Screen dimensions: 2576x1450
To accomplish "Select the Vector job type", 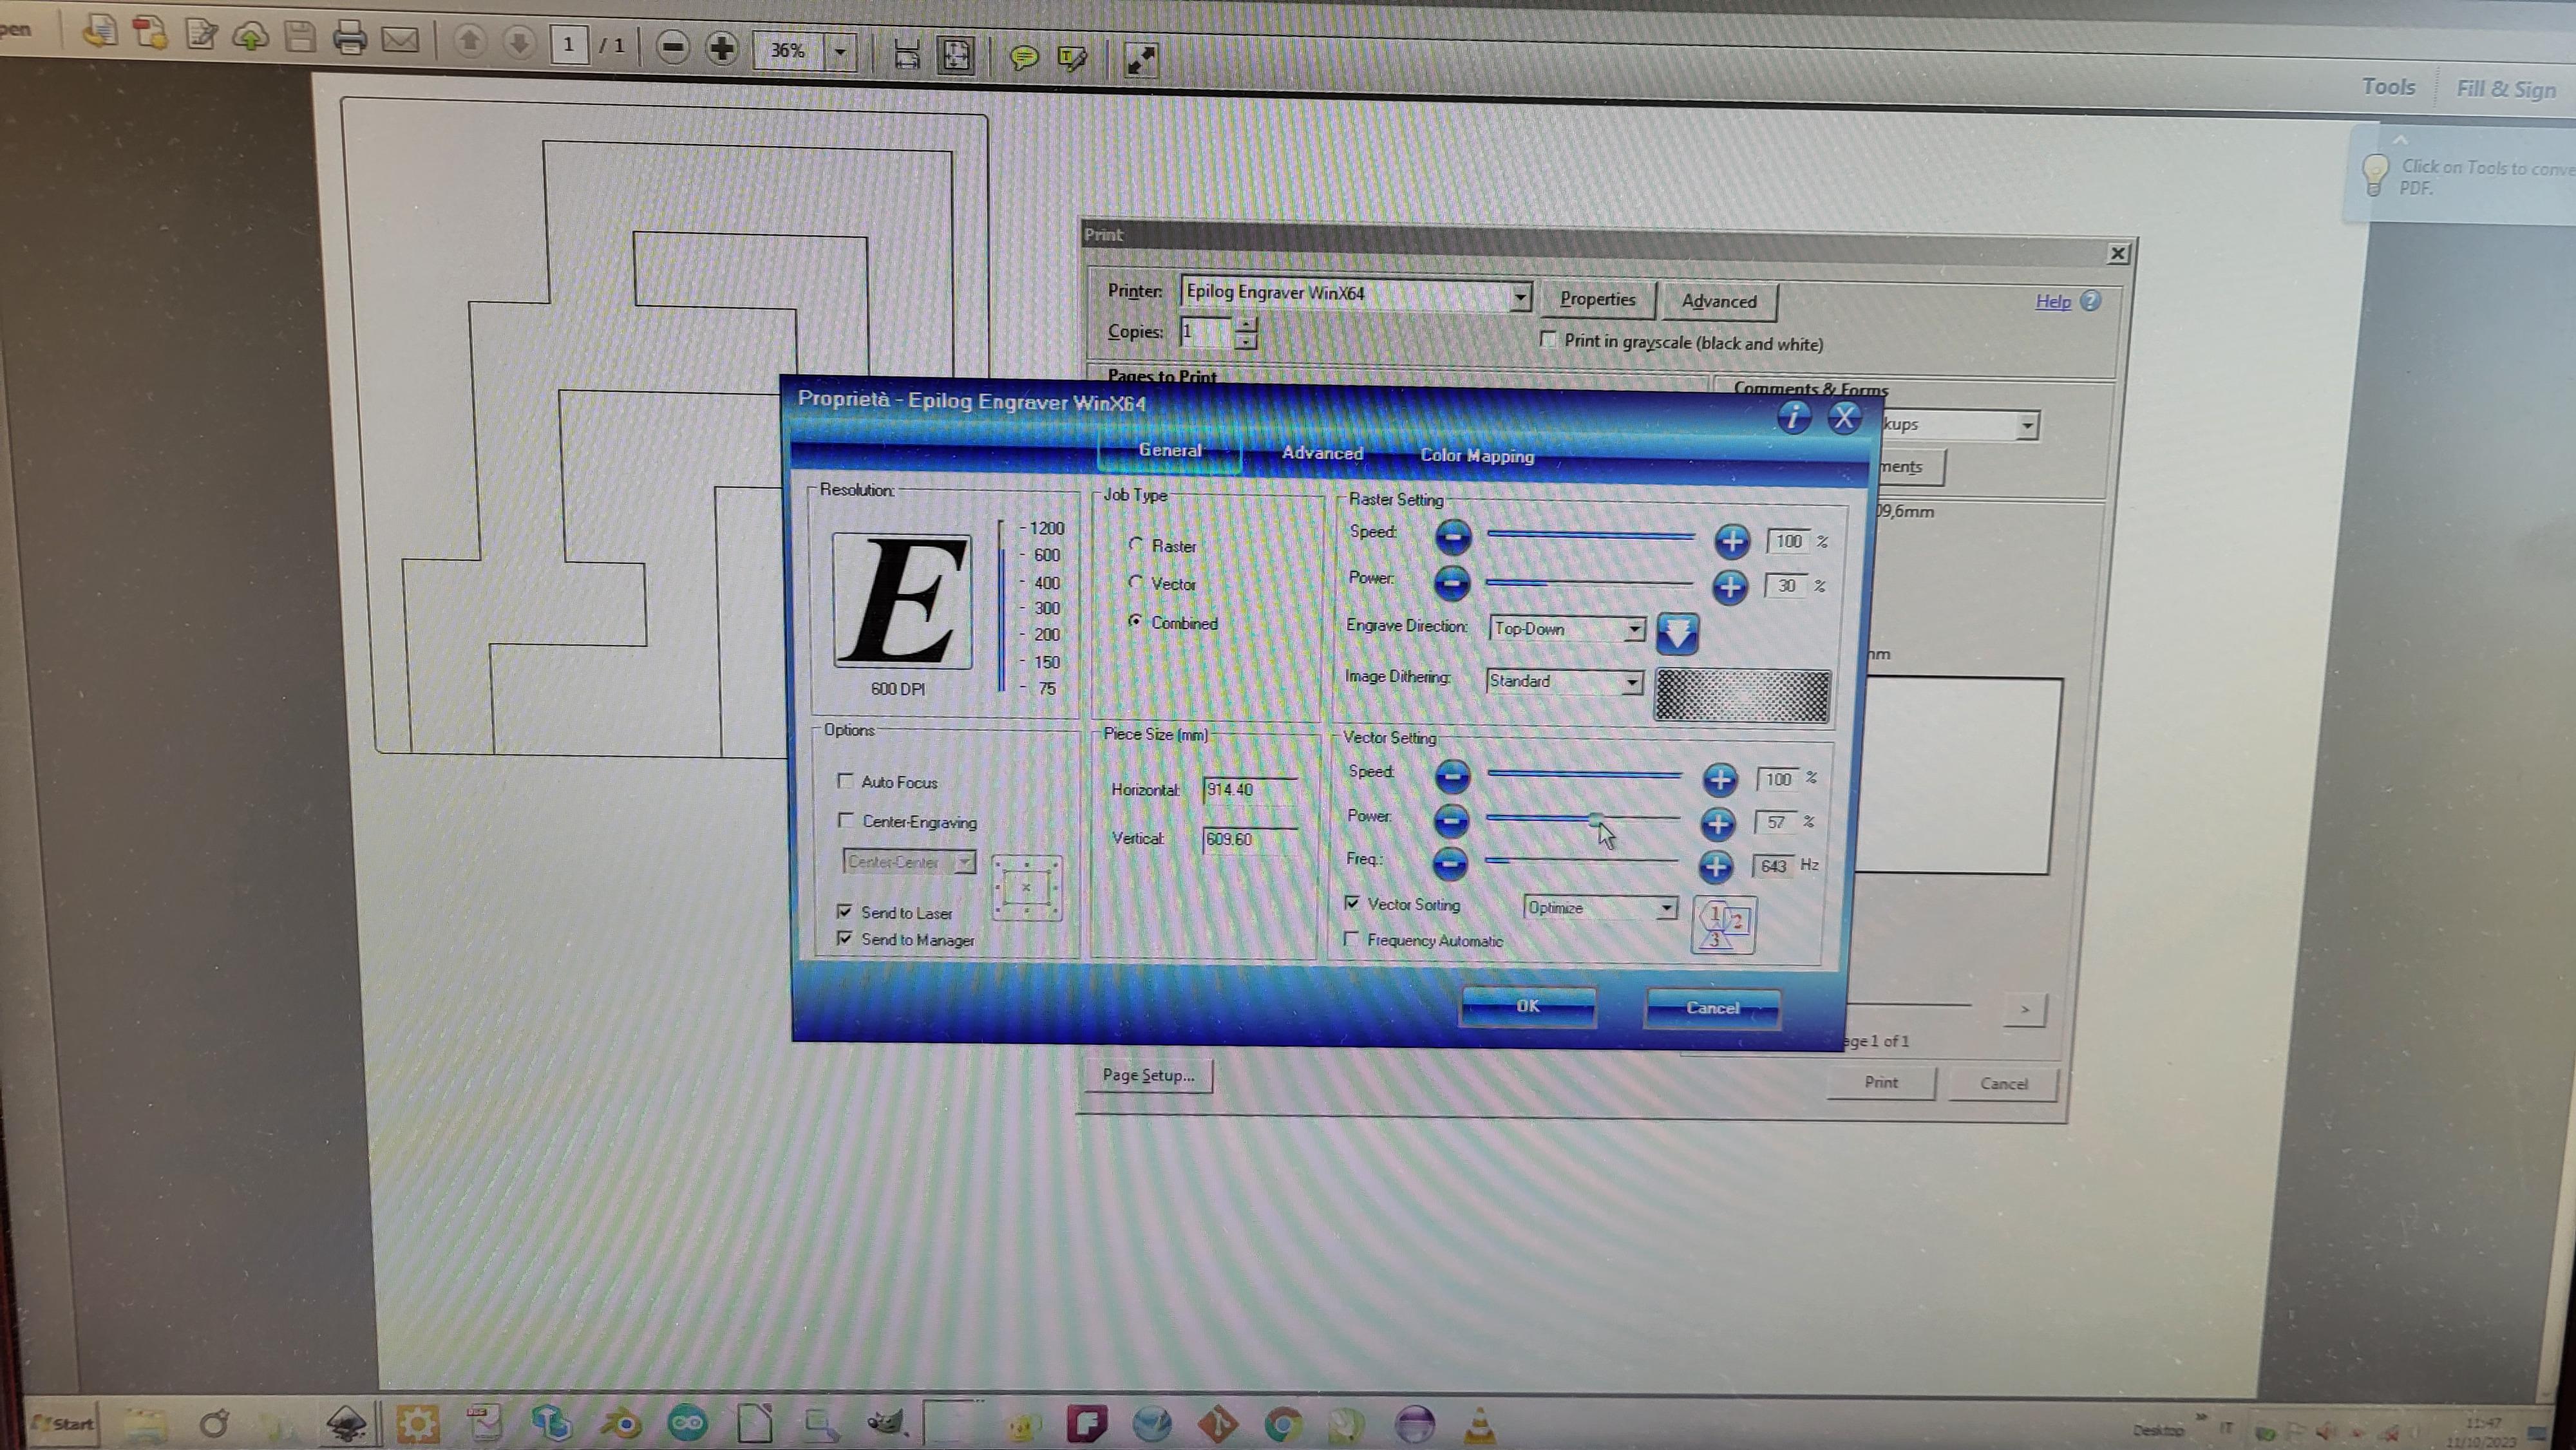I will (1136, 582).
